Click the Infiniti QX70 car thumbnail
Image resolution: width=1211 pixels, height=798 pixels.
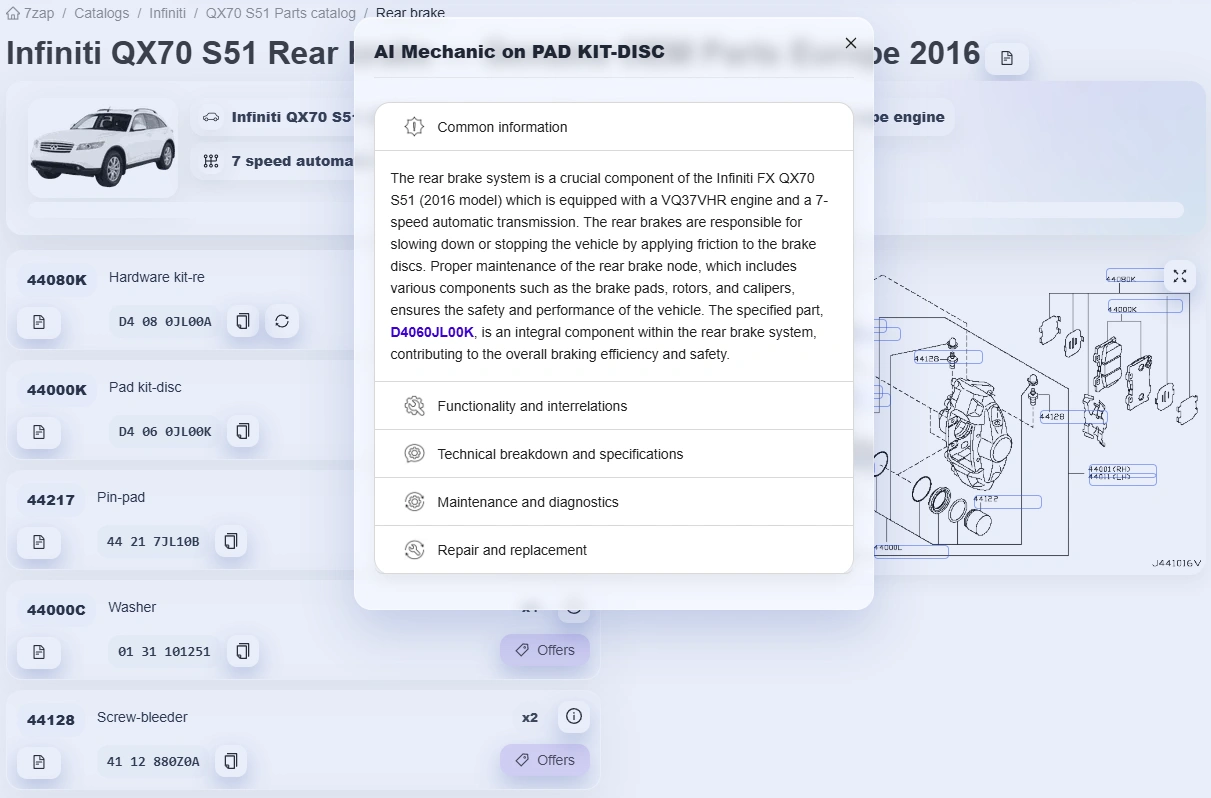pos(103,148)
